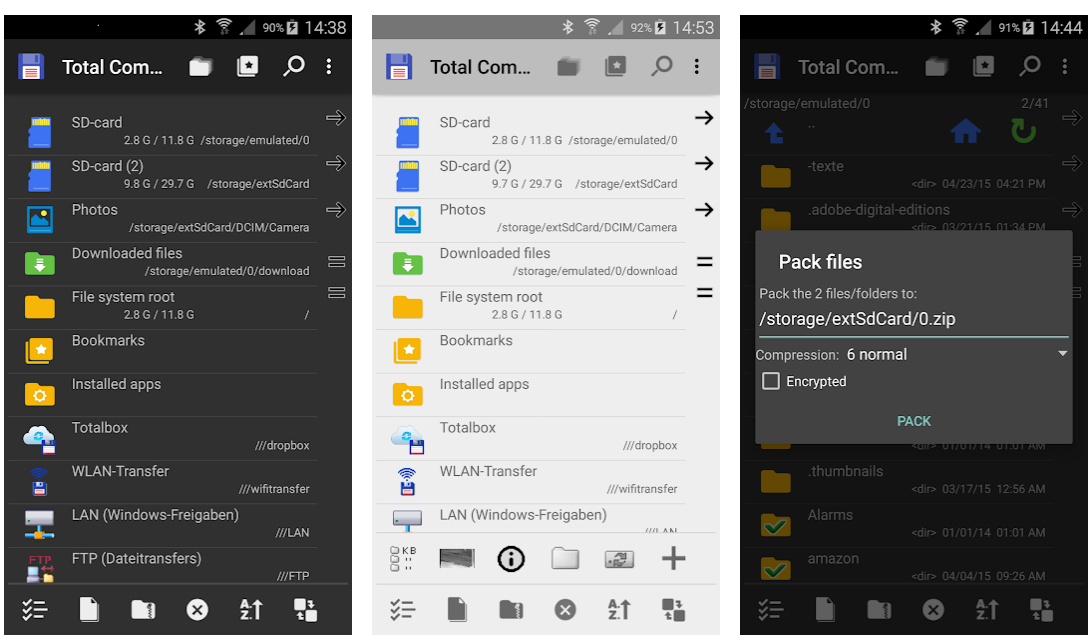Open LAN (Windows-Freigaben) in dark-theme screen

(x=161, y=525)
